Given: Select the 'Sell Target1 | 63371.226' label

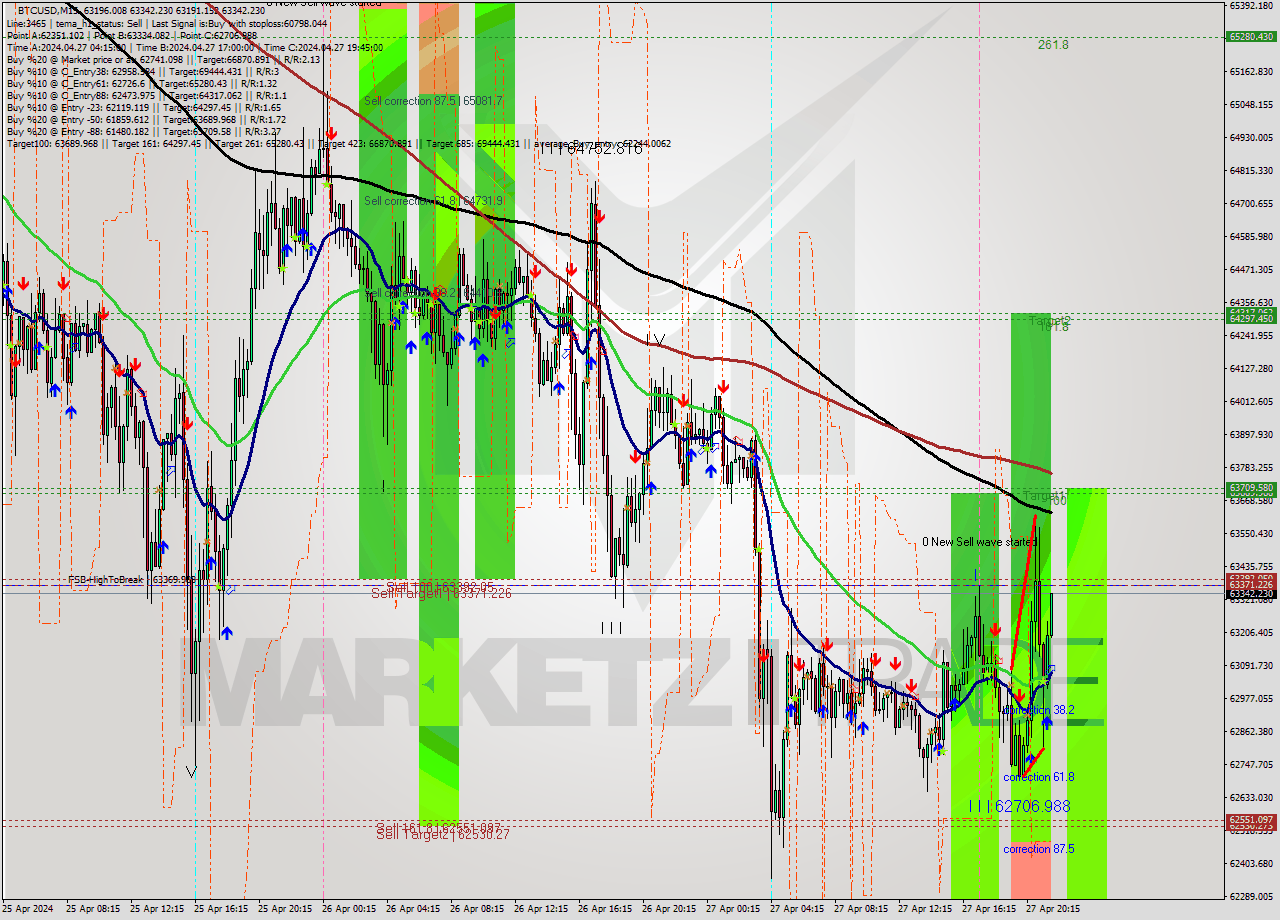Looking at the screenshot, I should [441, 593].
